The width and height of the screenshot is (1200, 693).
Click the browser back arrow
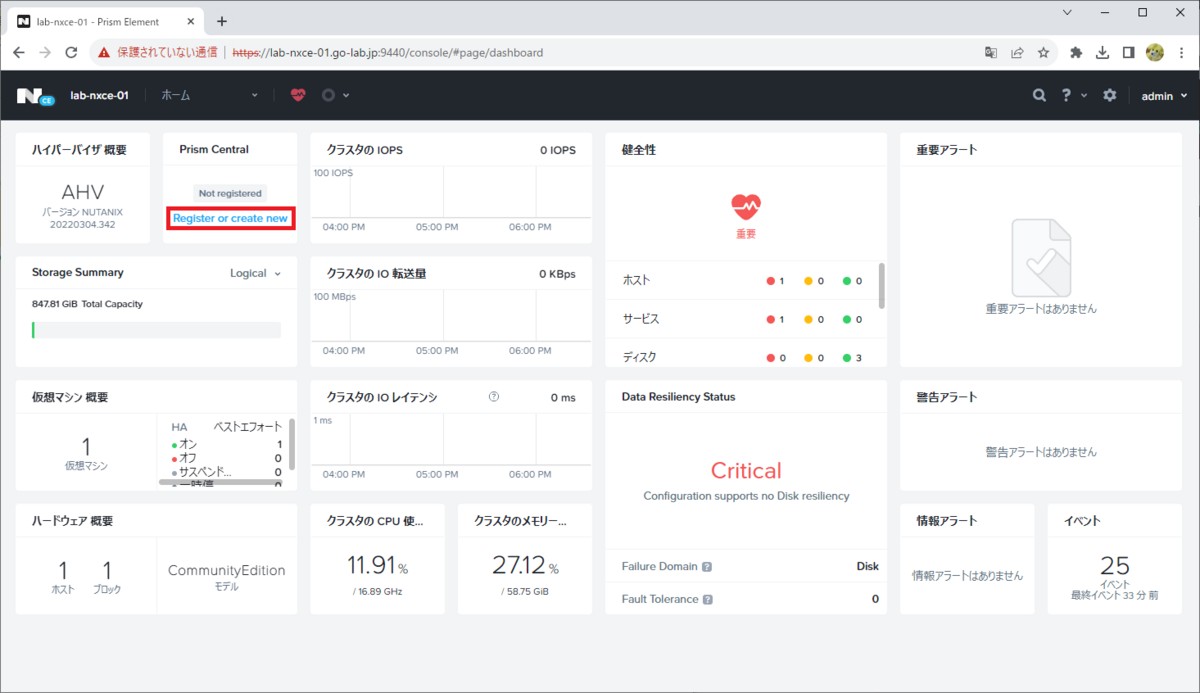[x=19, y=52]
